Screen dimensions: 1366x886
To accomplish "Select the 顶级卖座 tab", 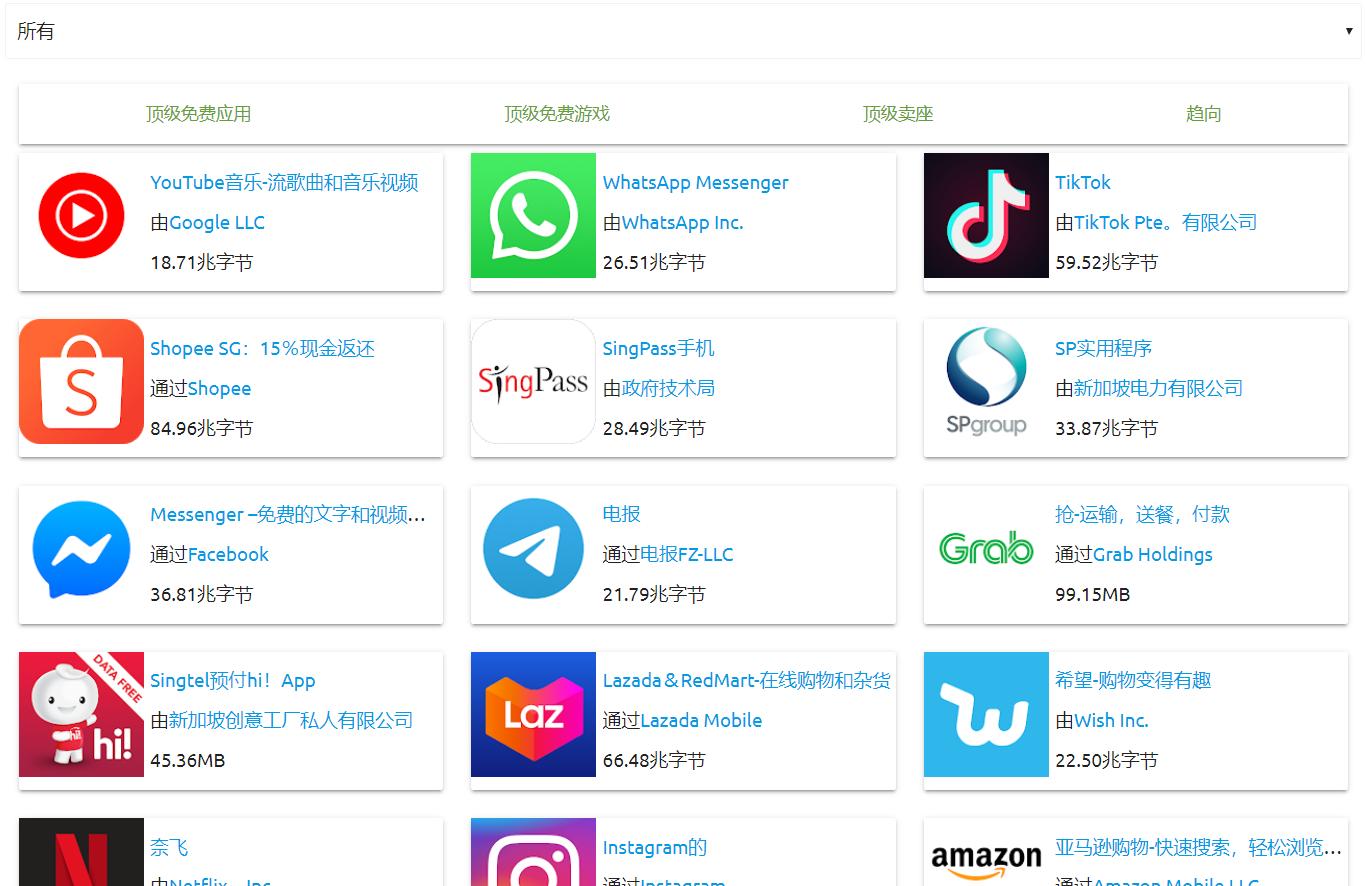I will pyautogui.click(x=897, y=113).
